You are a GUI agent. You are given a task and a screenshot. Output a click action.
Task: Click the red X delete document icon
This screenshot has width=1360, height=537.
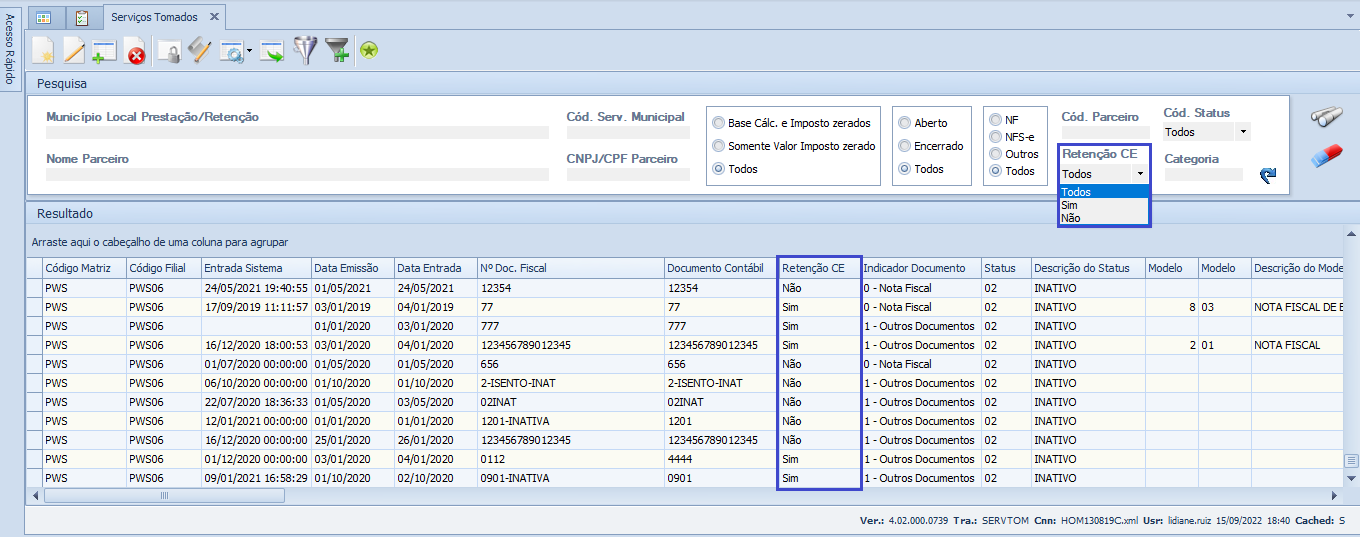(x=135, y=51)
